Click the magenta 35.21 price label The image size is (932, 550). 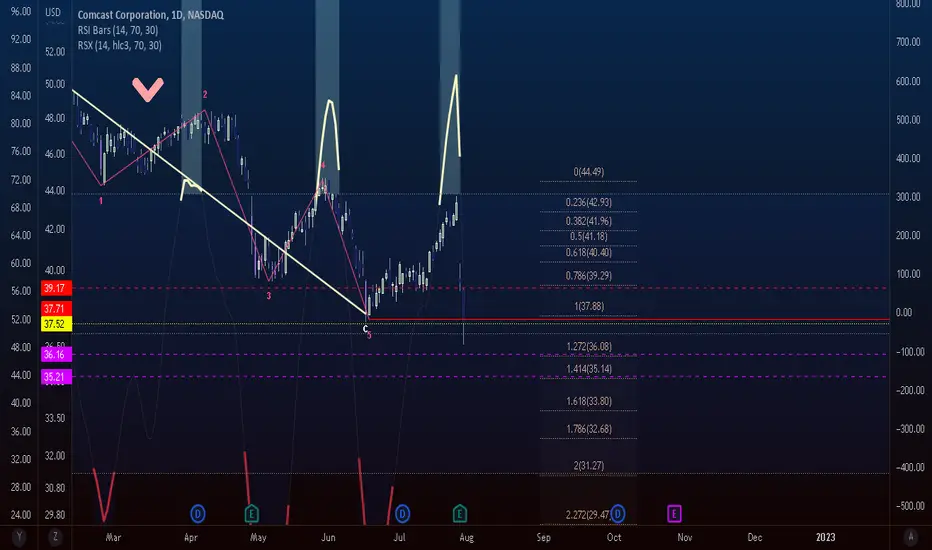(x=56, y=376)
